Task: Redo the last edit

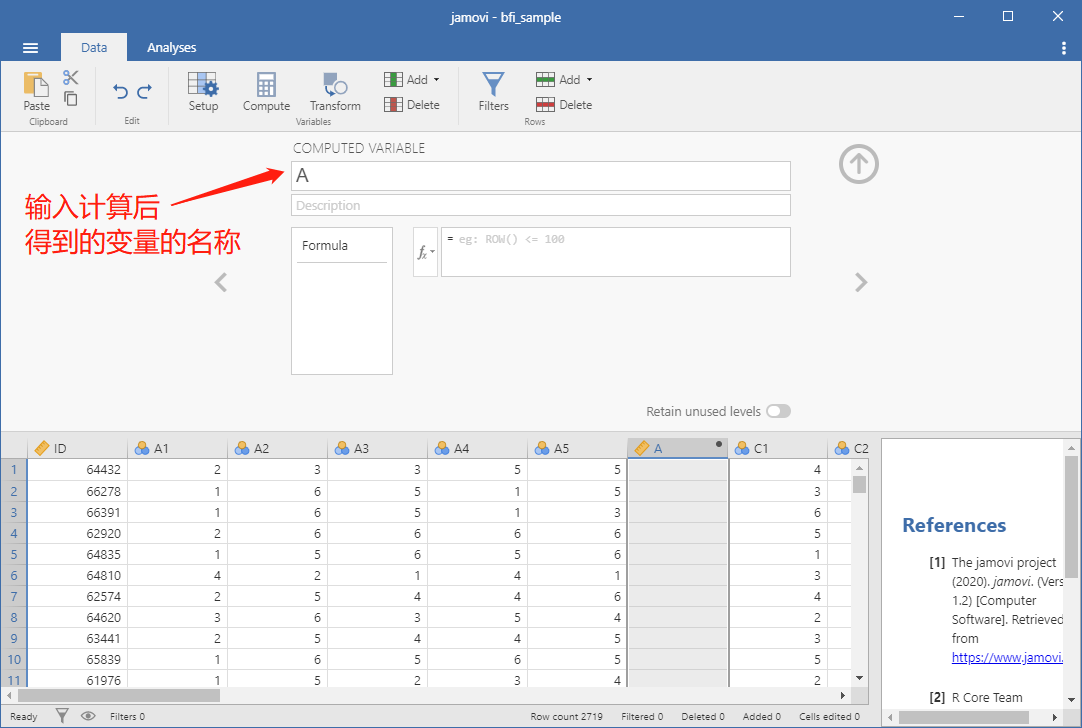Action: click(145, 91)
